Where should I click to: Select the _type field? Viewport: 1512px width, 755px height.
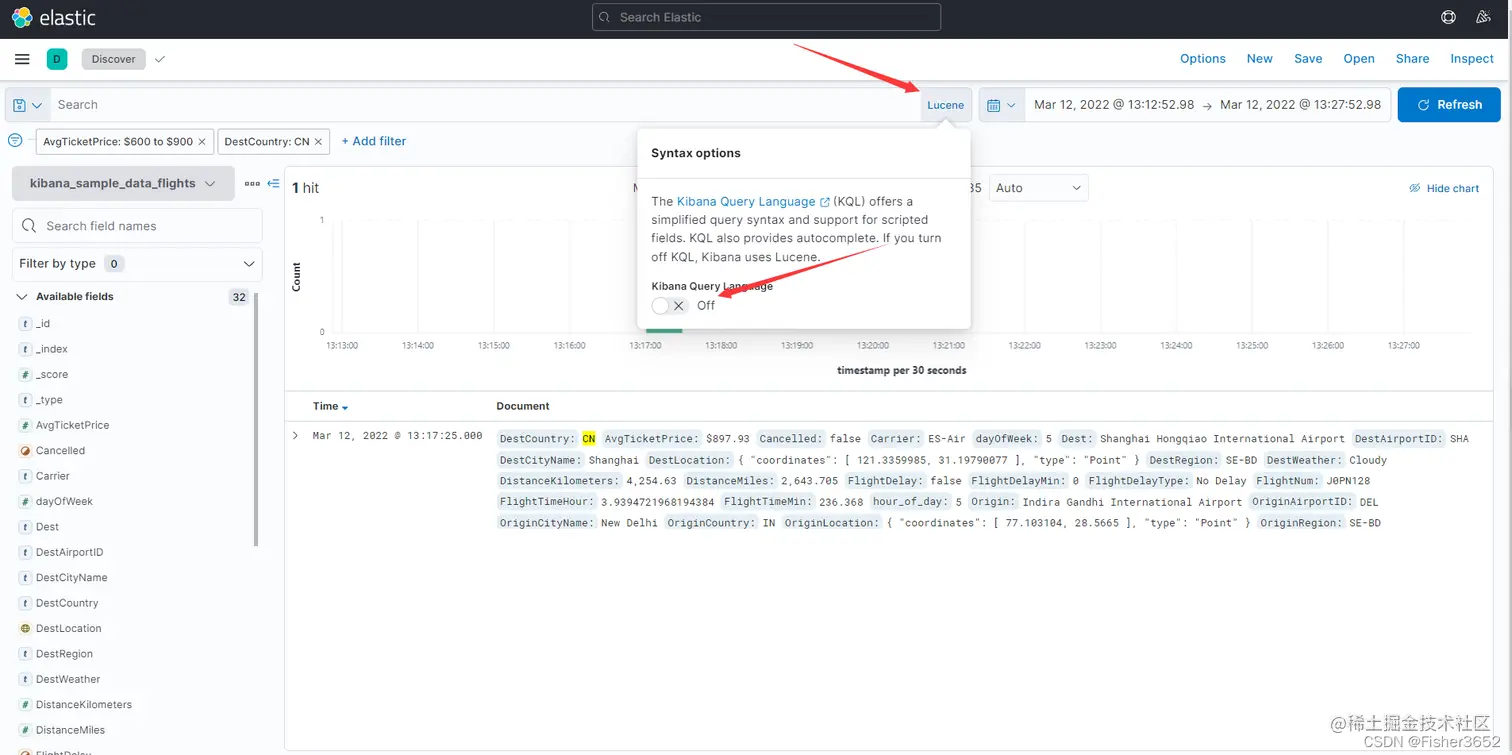click(49, 400)
